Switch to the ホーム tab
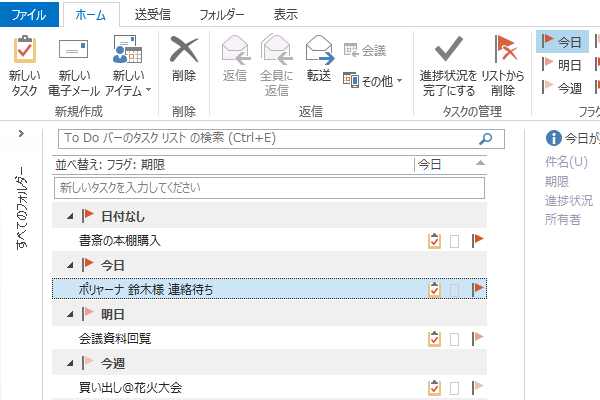The image size is (600, 400). click(91, 15)
